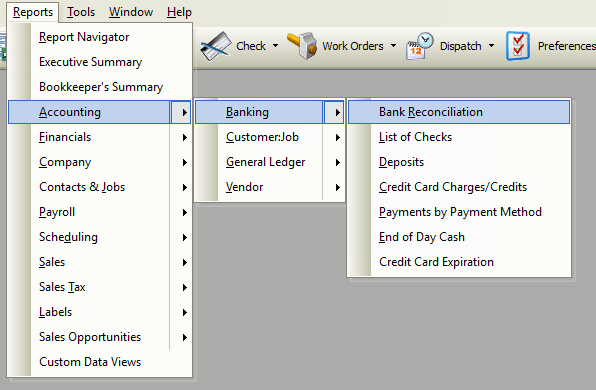
Task: Open the Window menu
Action: pyautogui.click(x=131, y=12)
